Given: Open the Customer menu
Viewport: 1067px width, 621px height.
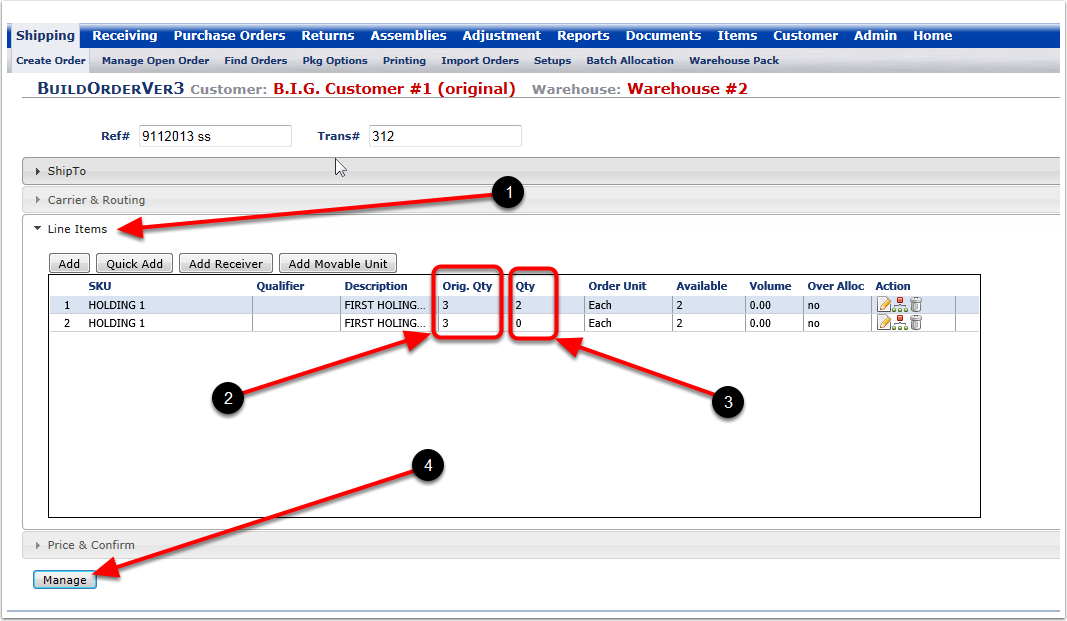Looking at the screenshot, I should tap(805, 35).
